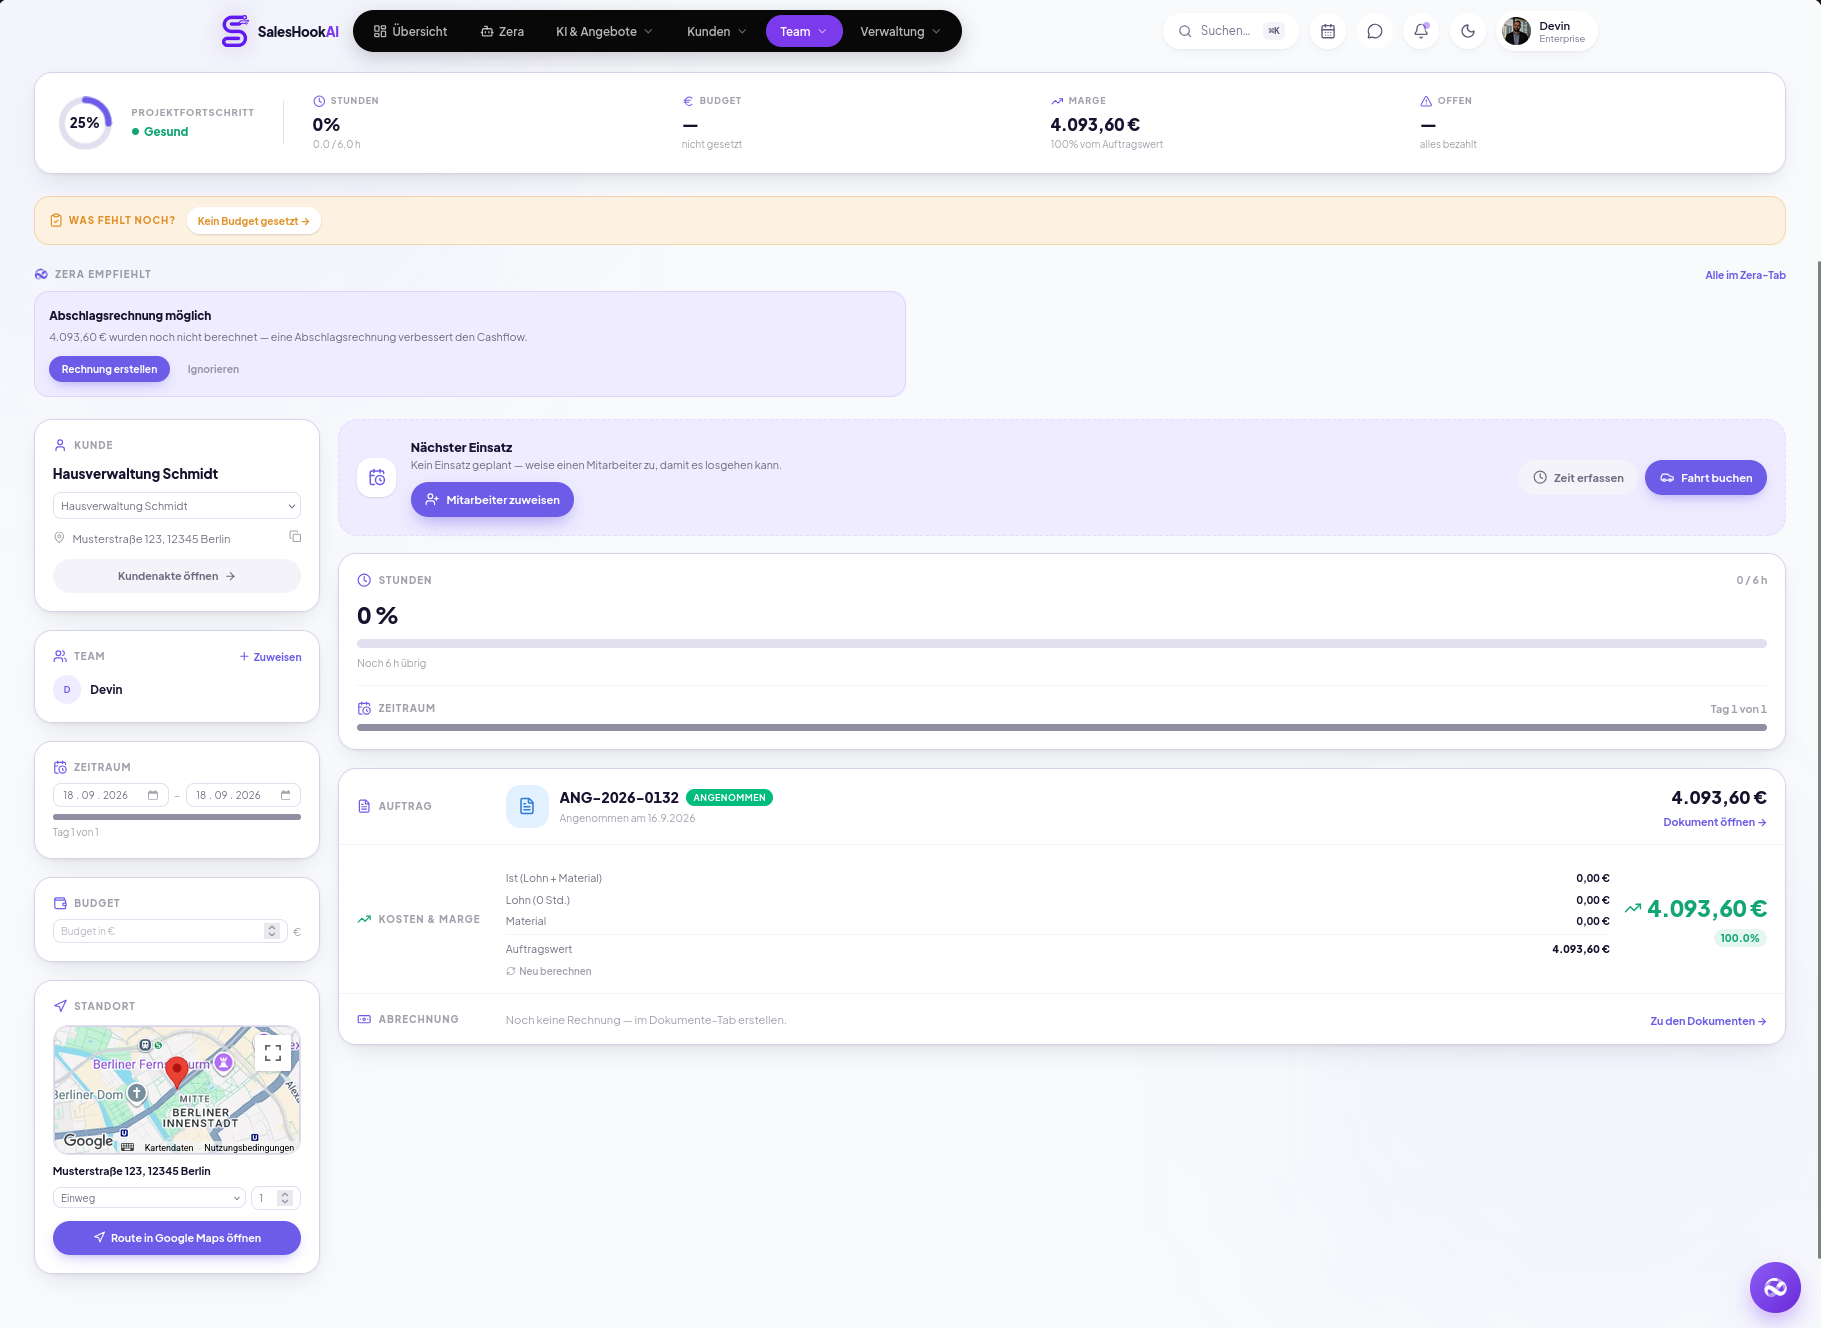
Task: Open Kundenakte öffnen button
Action: pos(177,576)
